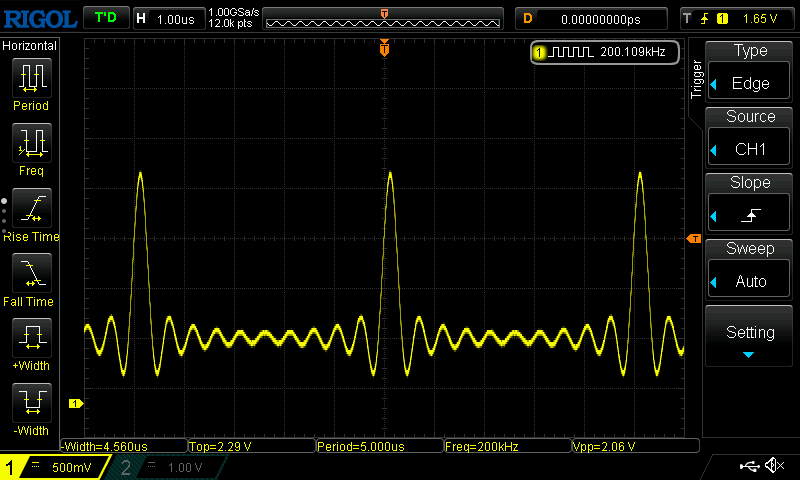Select the Rise Time measurement icon

(x=32, y=208)
